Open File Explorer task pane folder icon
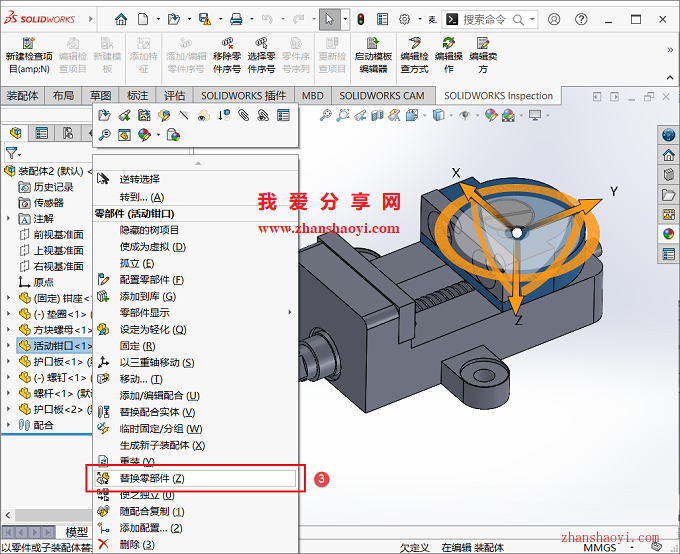The image size is (680, 554). pos(668,195)
